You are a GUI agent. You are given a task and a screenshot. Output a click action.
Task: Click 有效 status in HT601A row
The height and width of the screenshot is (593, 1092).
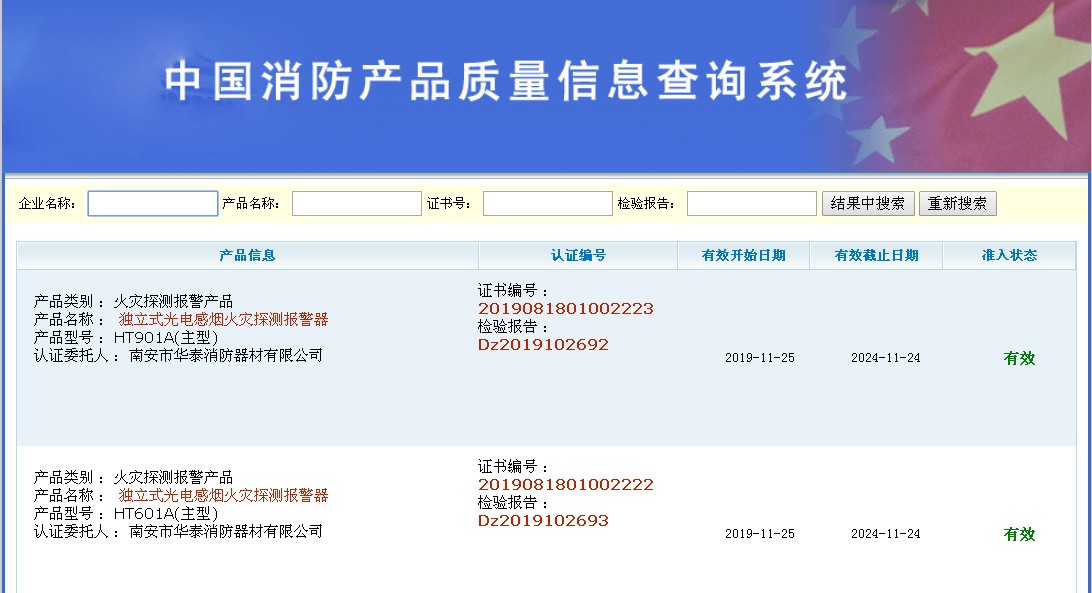click(1019, 534)
